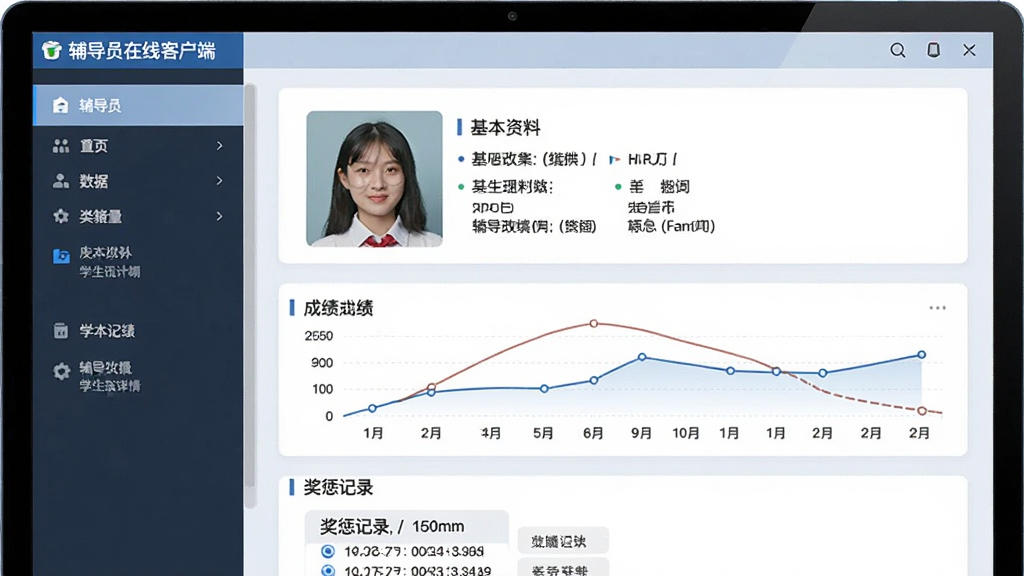Click the flag icon beside HiR text
1024x576 pixels.
pos(614,159)
